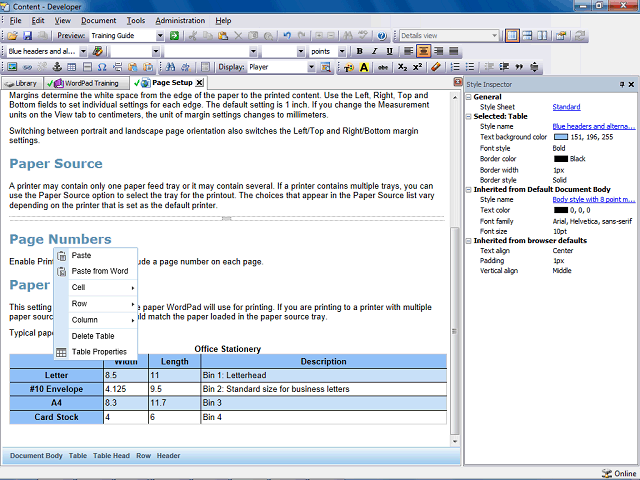Insert a hyperlink with the chain icon
640x480 pixels.
click(27, 67)
